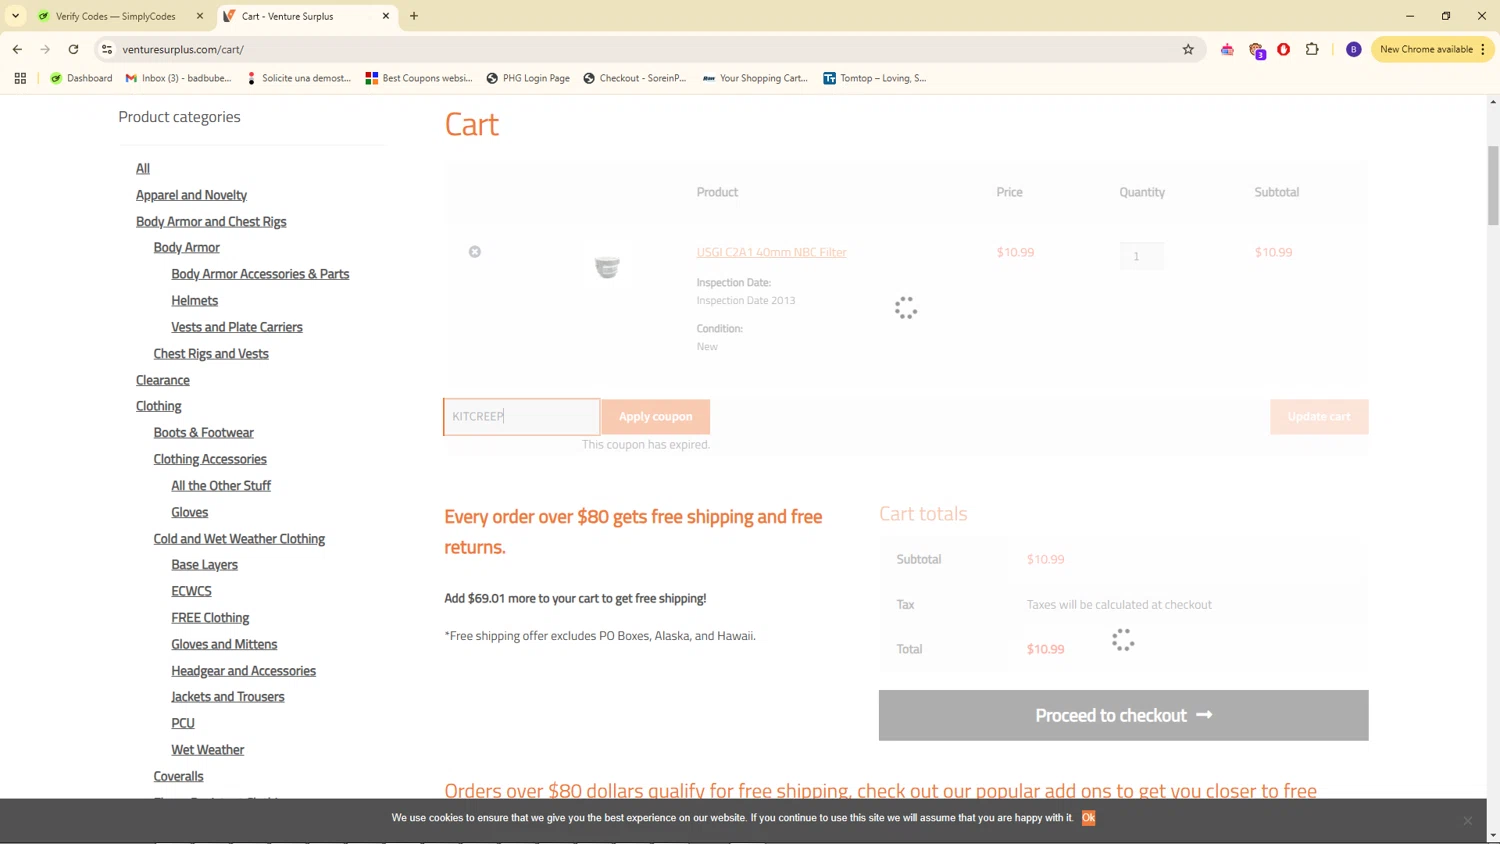The image size is (1500, 844).
Task: Open the Dashboard bookmark
Action: [81, 78]
